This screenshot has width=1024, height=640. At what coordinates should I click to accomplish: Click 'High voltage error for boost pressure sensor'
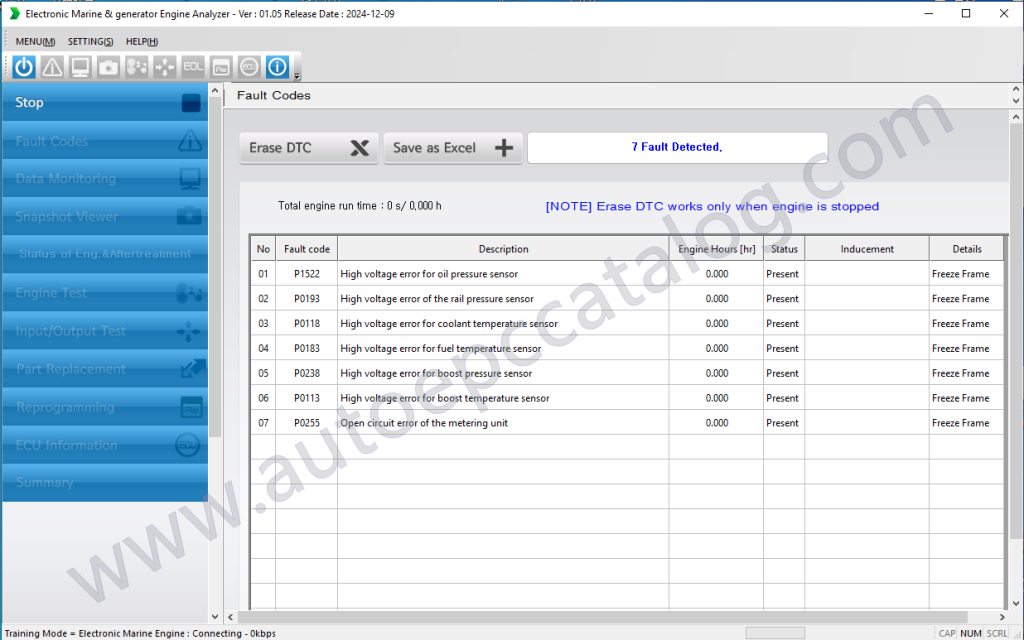436,374
